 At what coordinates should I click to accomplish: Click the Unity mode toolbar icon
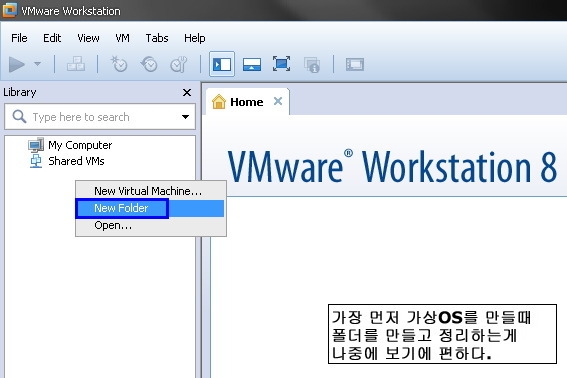[312, 65]
